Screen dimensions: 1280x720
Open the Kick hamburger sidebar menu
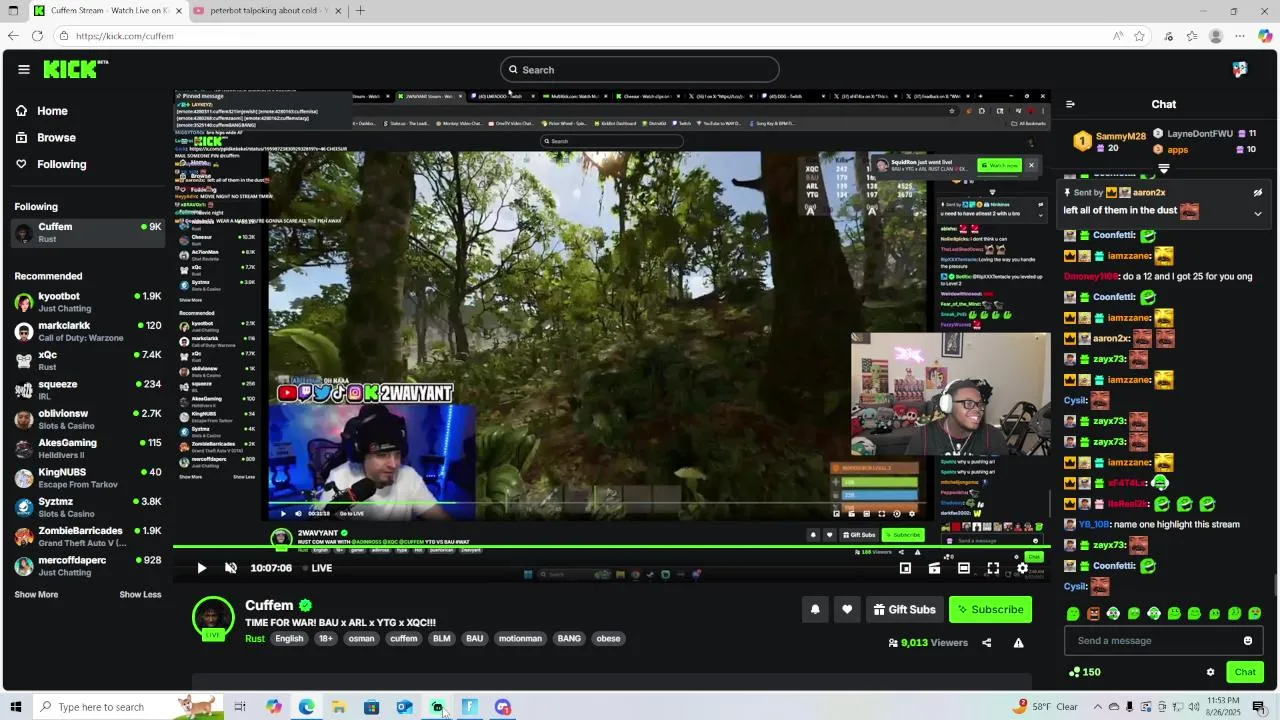coord(23,70)
